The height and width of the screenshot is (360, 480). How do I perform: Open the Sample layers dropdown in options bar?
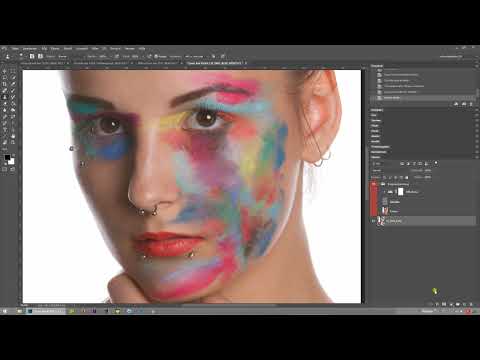coord(193,56)
